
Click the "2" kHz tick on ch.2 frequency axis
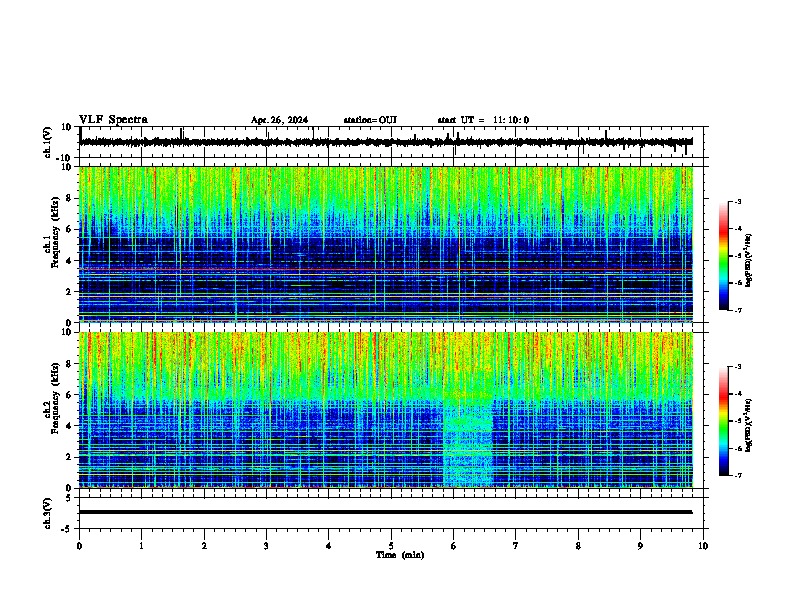click(x=69, y=457)
